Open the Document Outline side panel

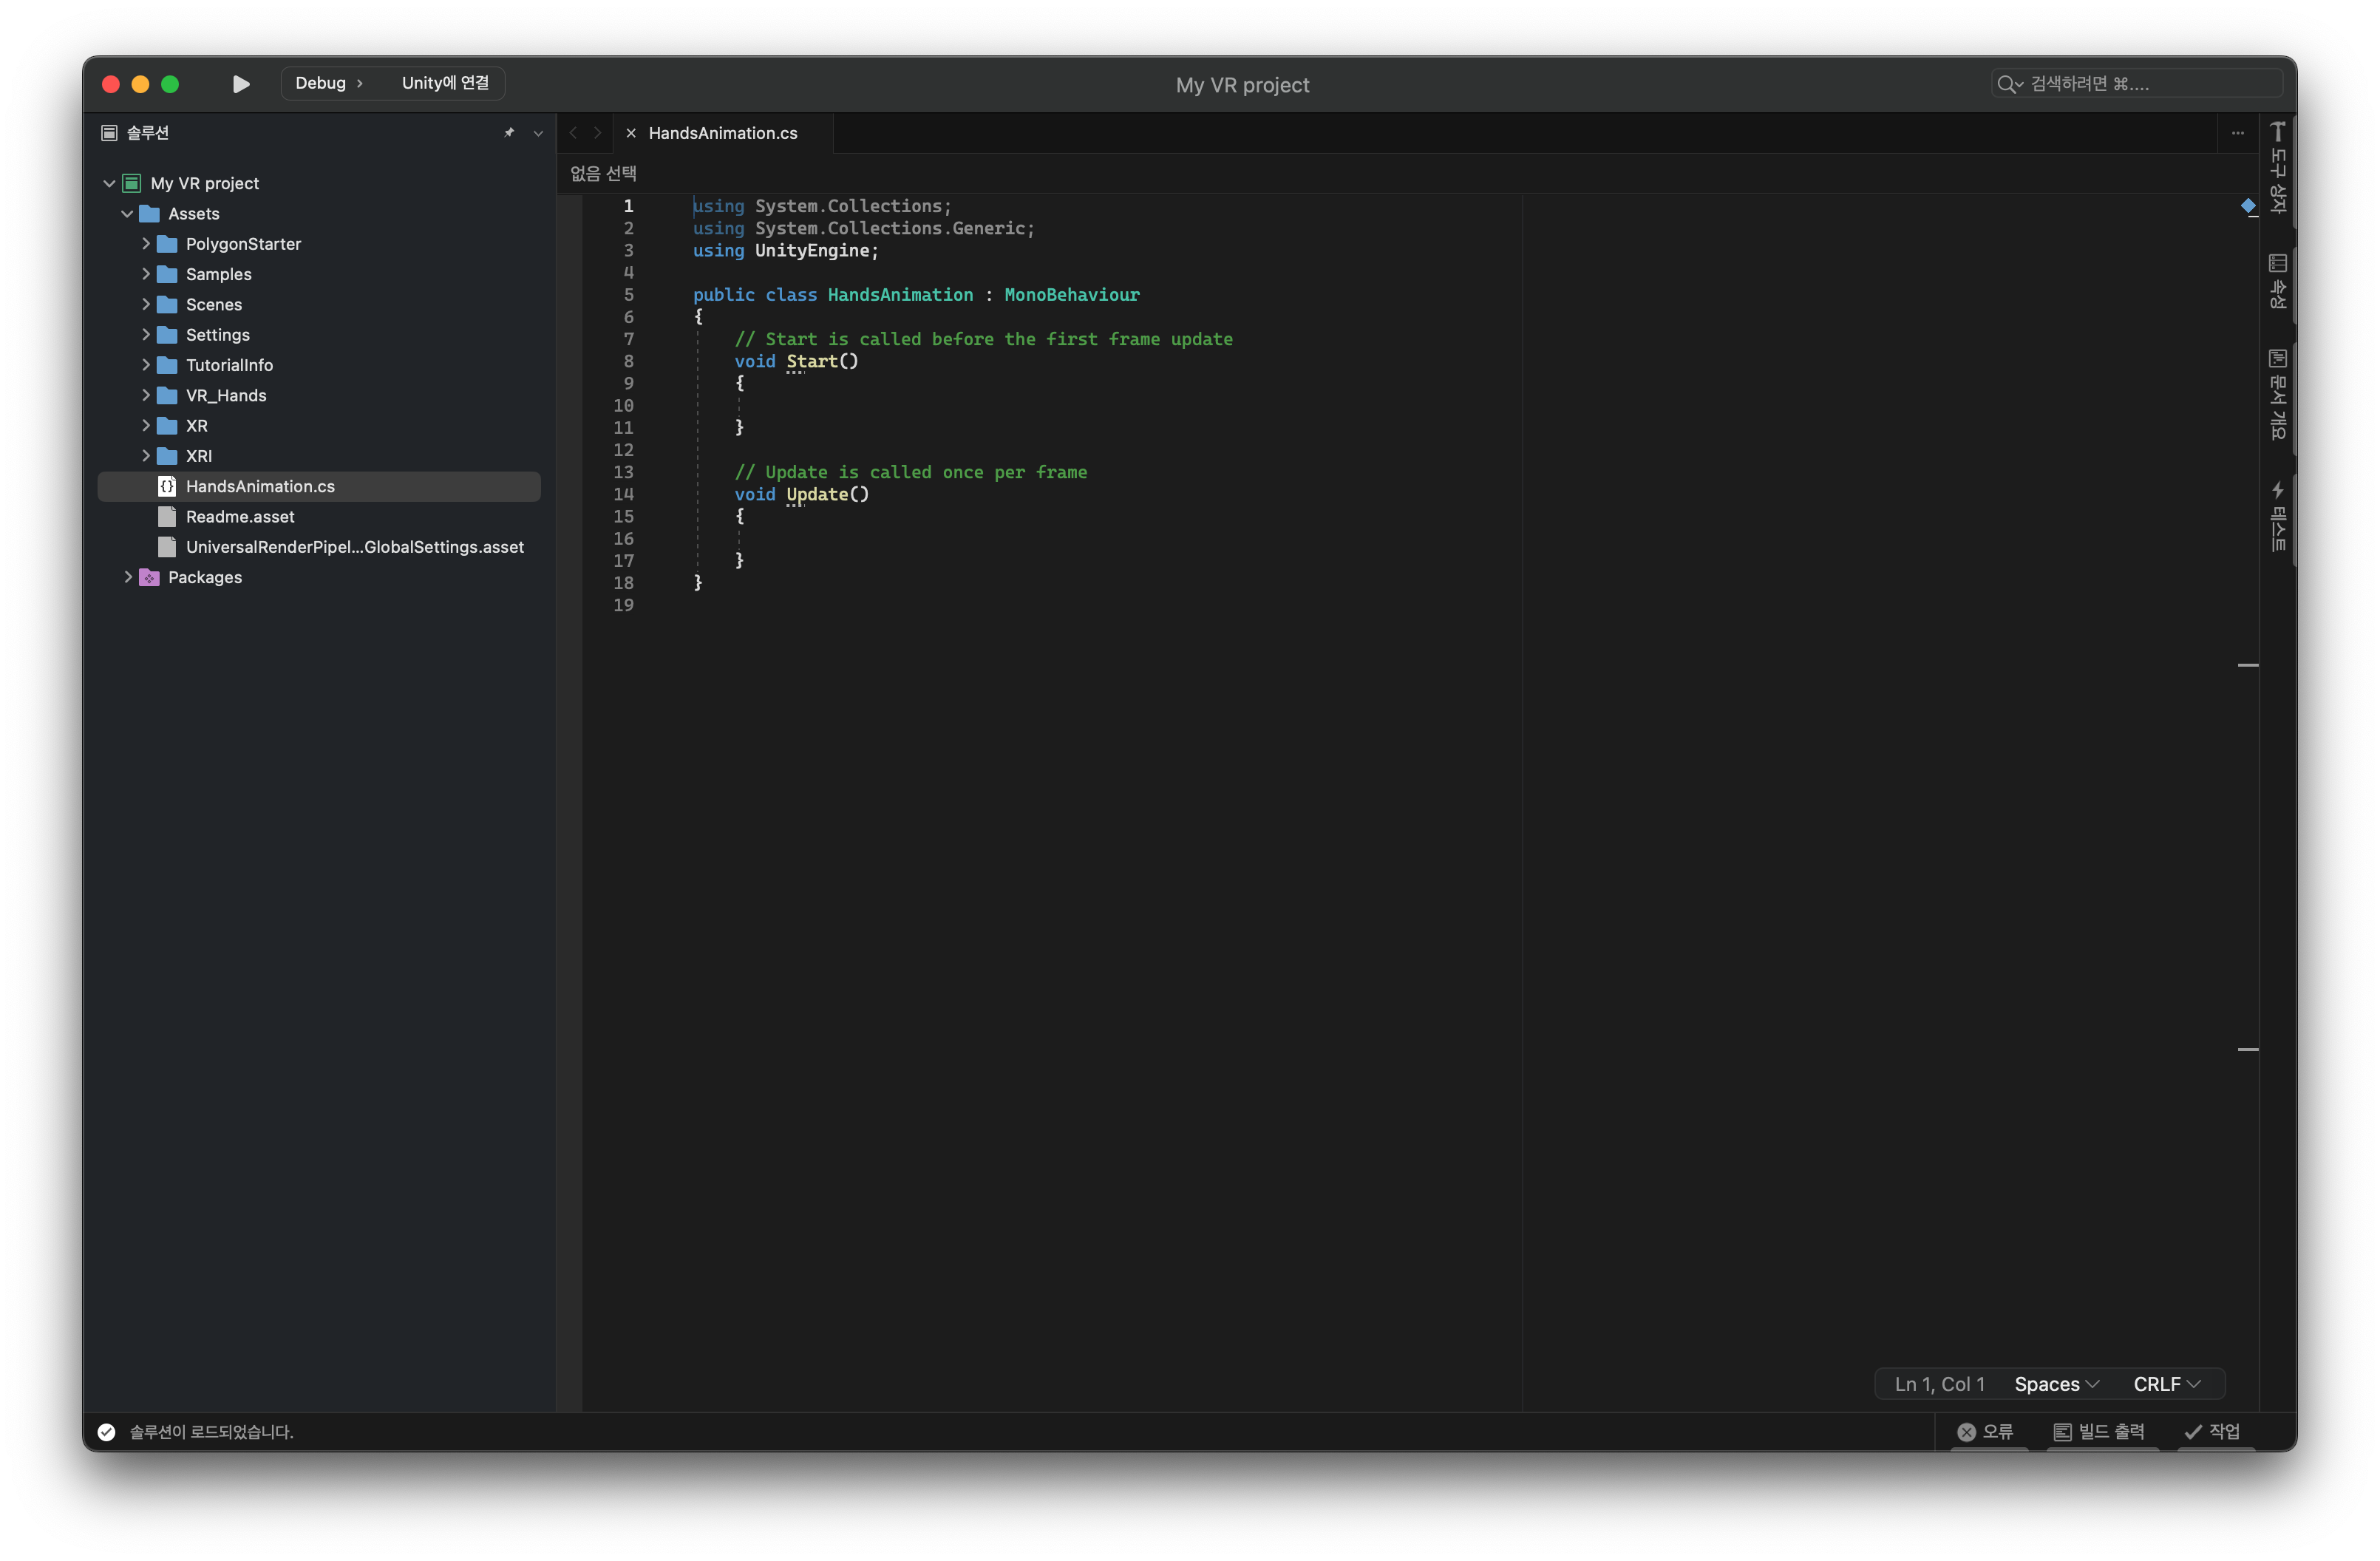coord(2277,394)
